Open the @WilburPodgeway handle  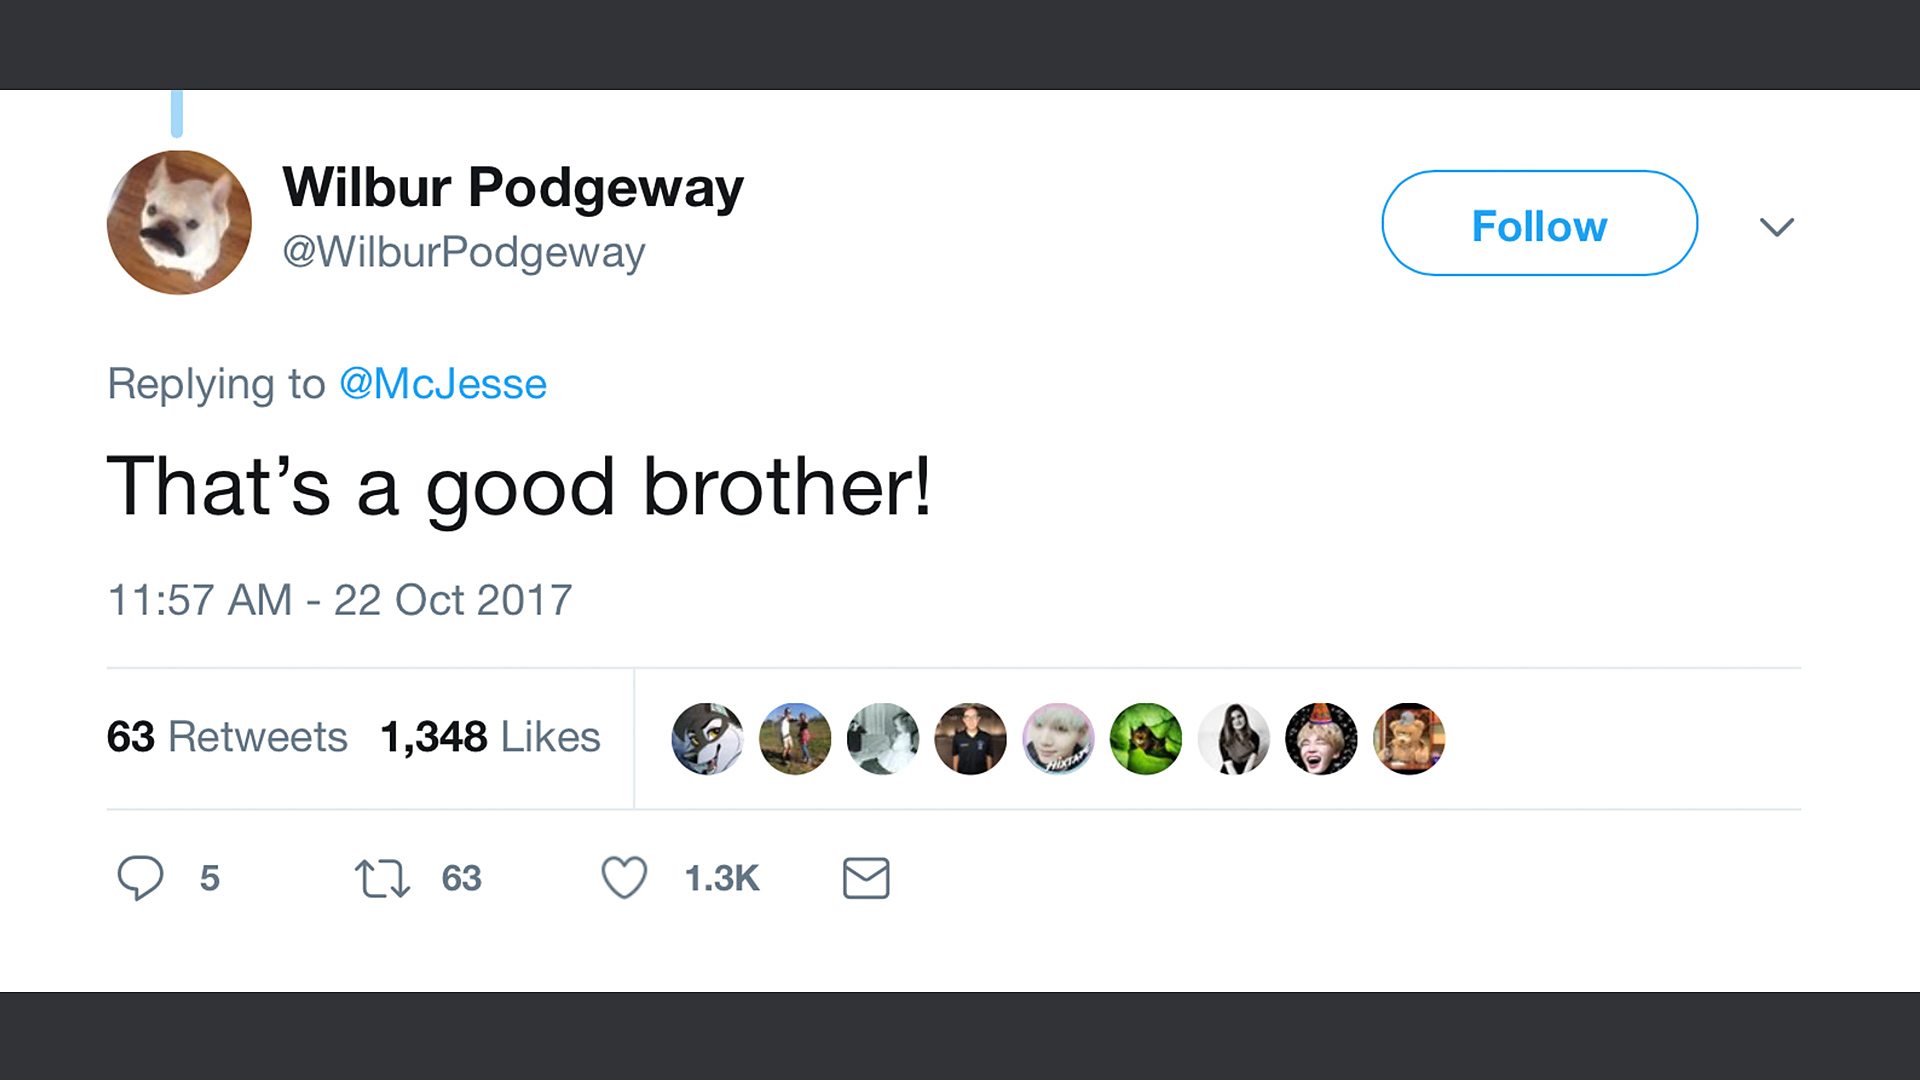[x=464, y=252]
